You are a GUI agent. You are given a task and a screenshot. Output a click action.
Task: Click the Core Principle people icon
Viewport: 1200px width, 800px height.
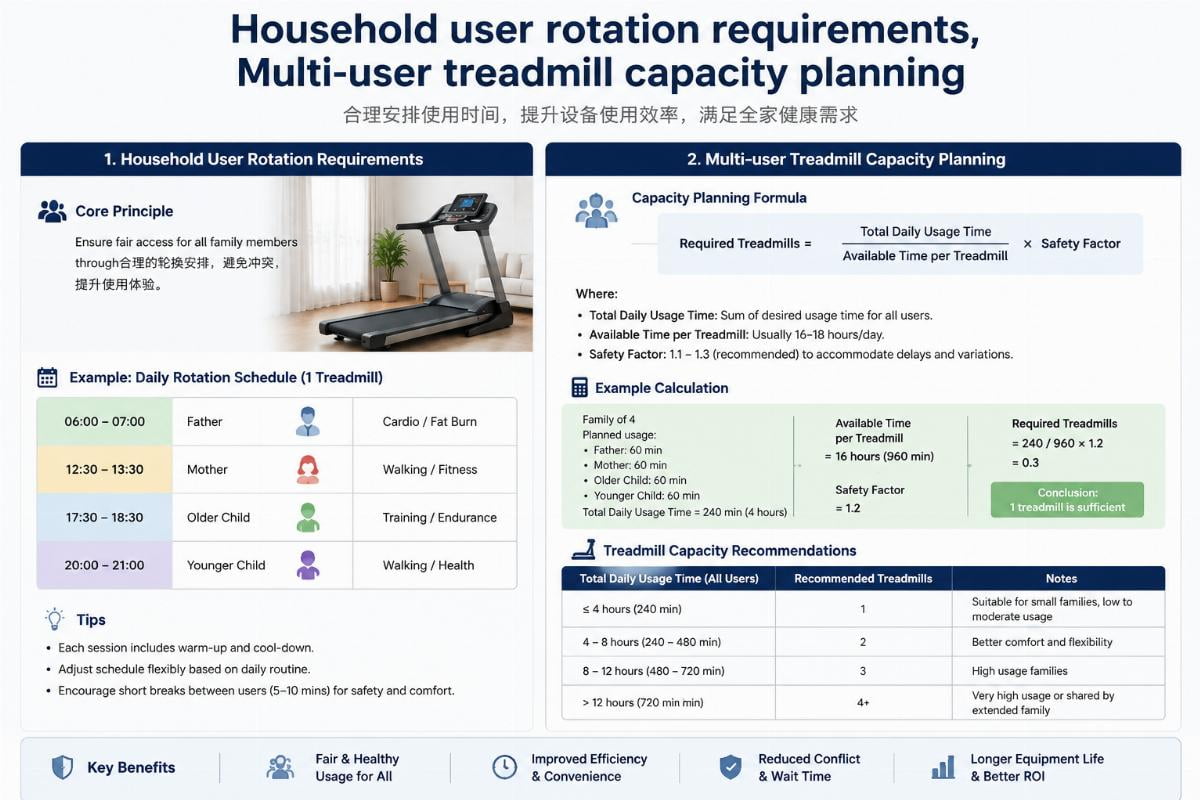click(x=52, y=211)
